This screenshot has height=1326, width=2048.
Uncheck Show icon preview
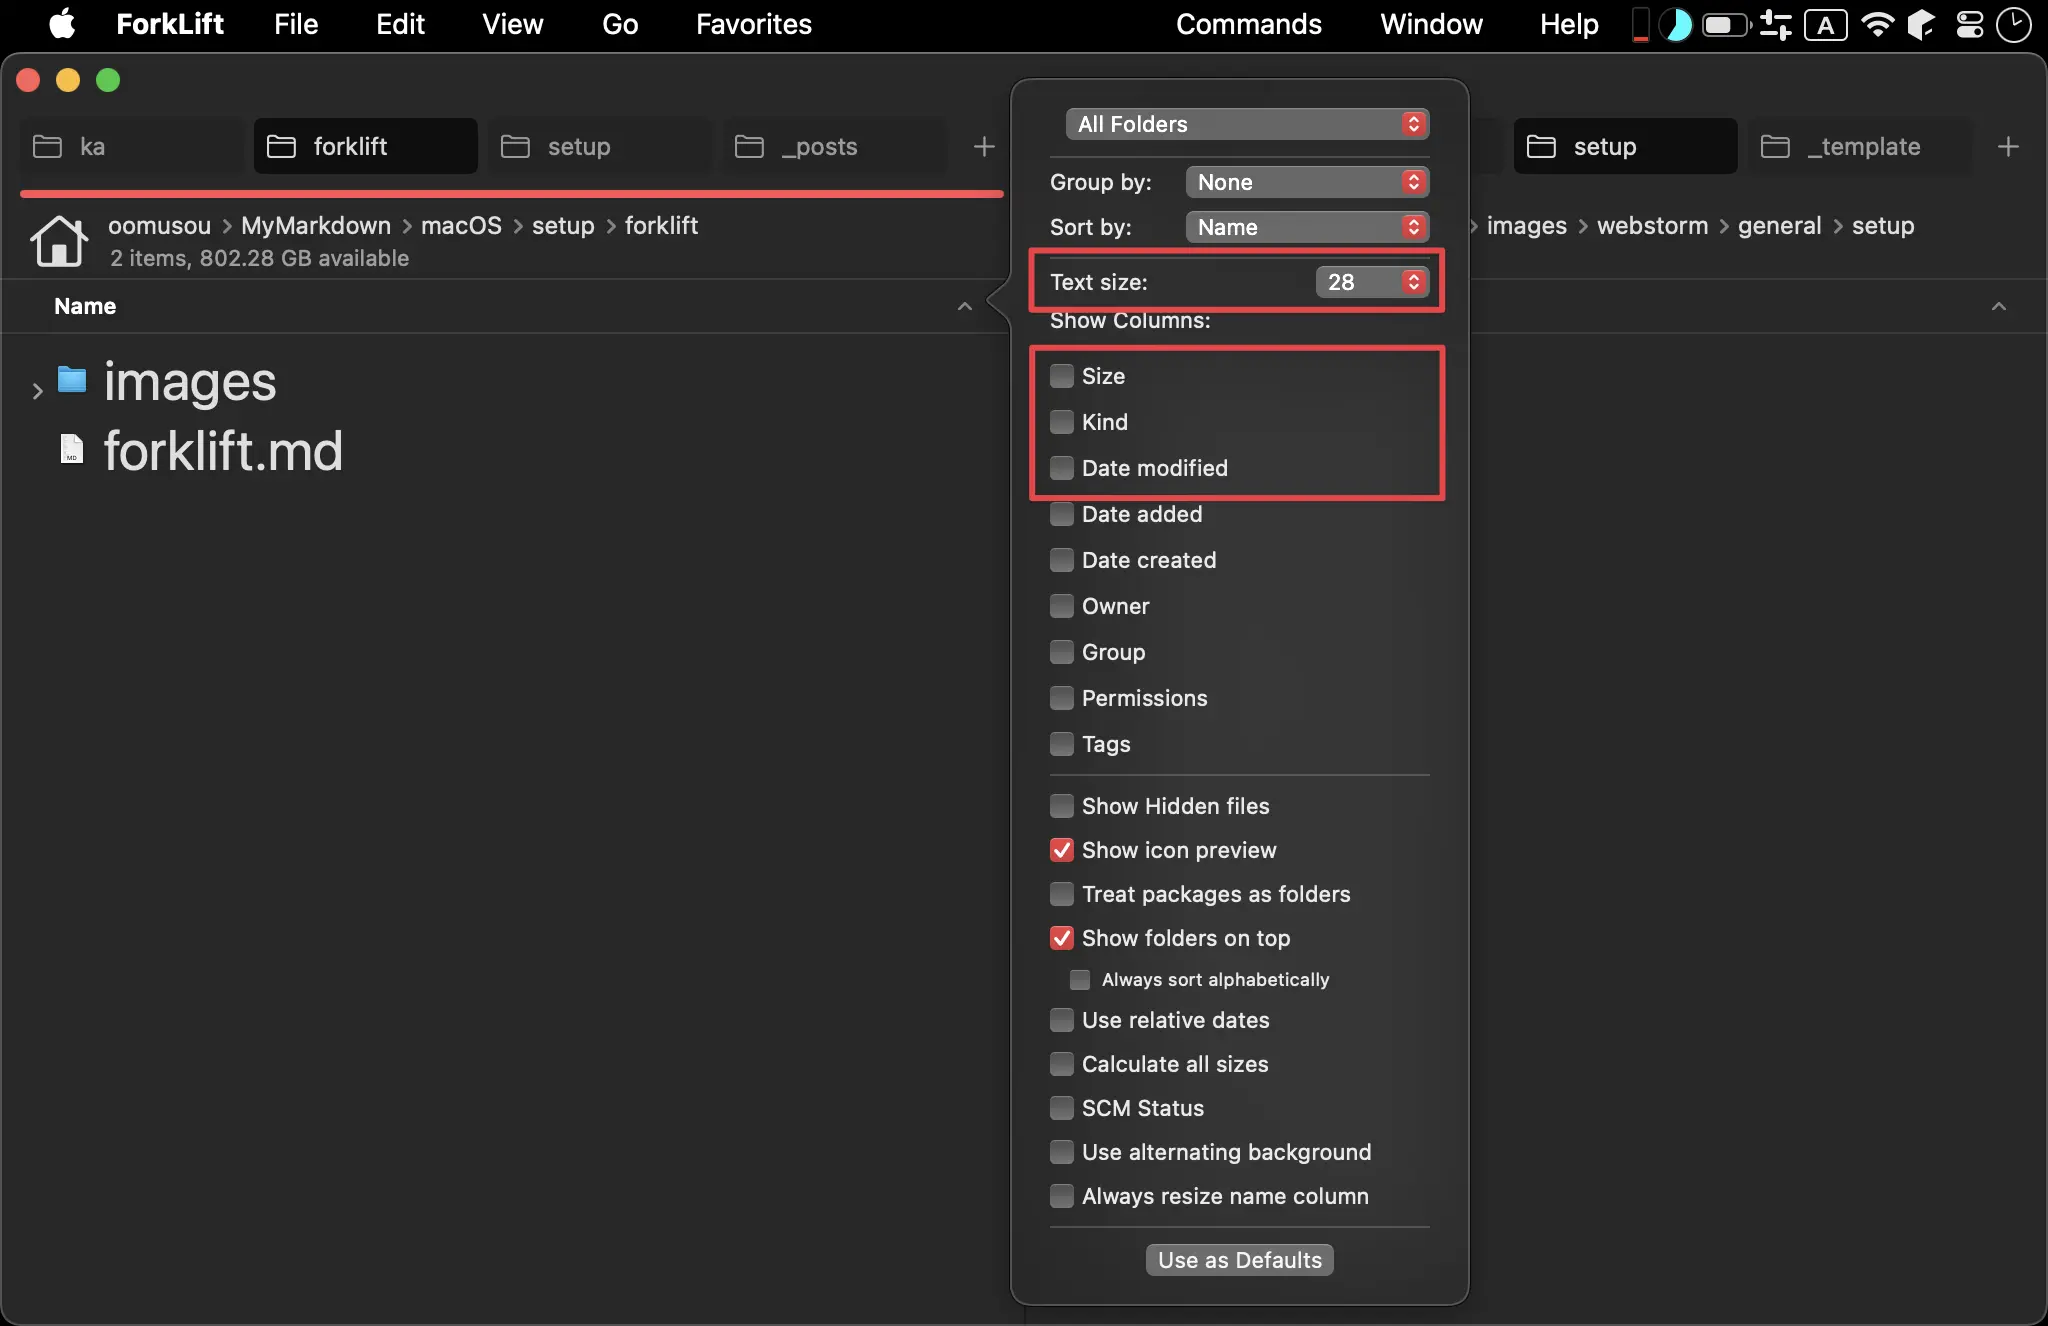[1062, 850]
